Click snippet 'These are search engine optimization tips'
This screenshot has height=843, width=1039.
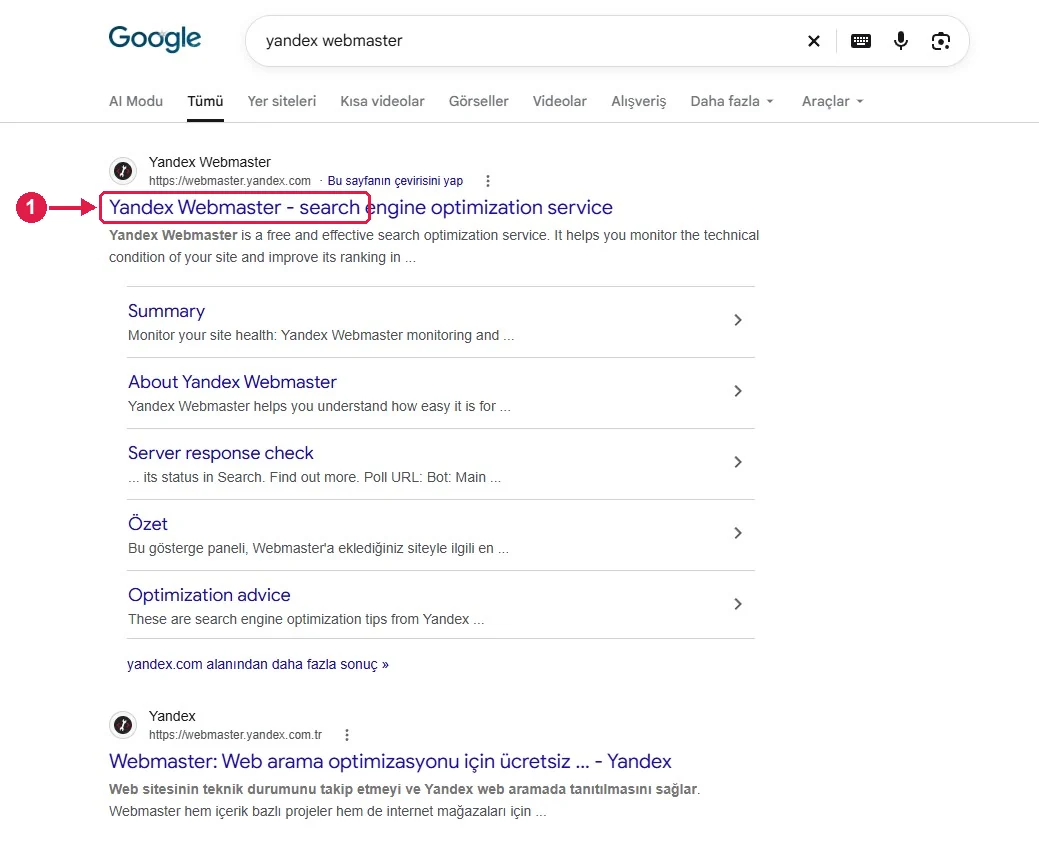[x=306, y=619]
